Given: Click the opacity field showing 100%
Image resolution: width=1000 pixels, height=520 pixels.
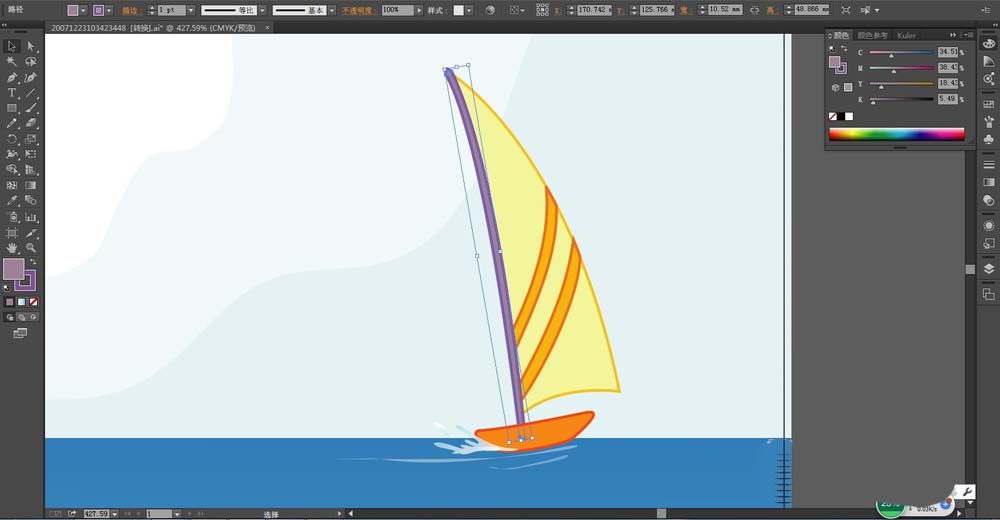Looking at the screenshot, I should coord(398,10).
